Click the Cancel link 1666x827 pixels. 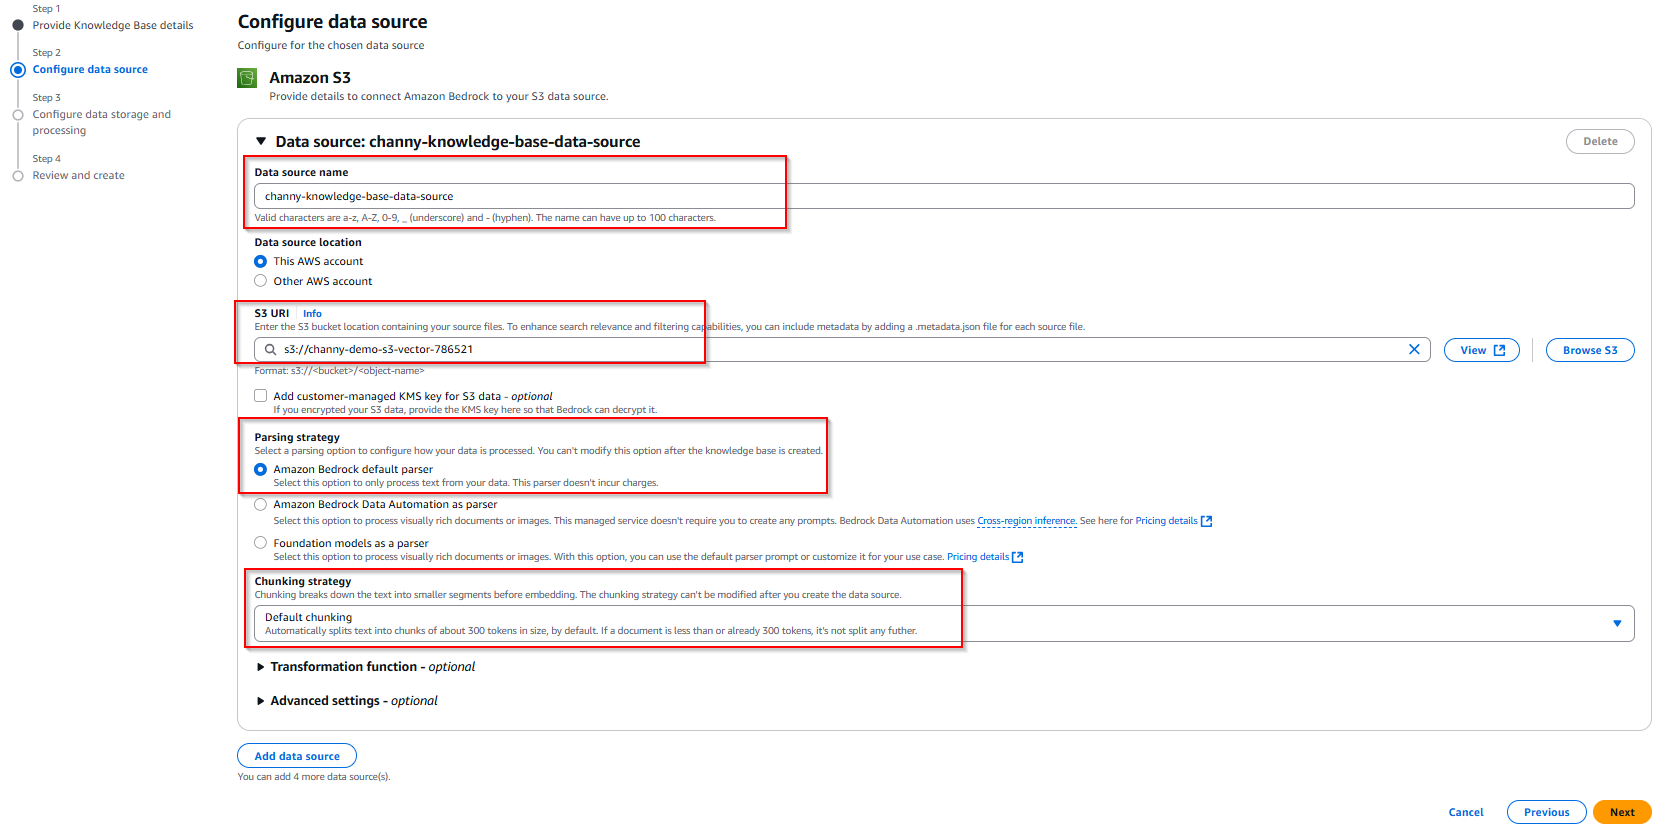click(x=1466, y=812)
